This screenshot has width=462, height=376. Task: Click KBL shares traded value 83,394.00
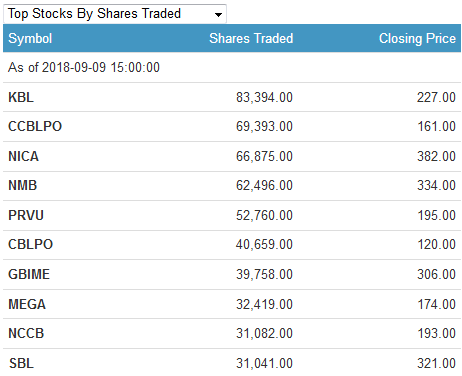(264, 97)
